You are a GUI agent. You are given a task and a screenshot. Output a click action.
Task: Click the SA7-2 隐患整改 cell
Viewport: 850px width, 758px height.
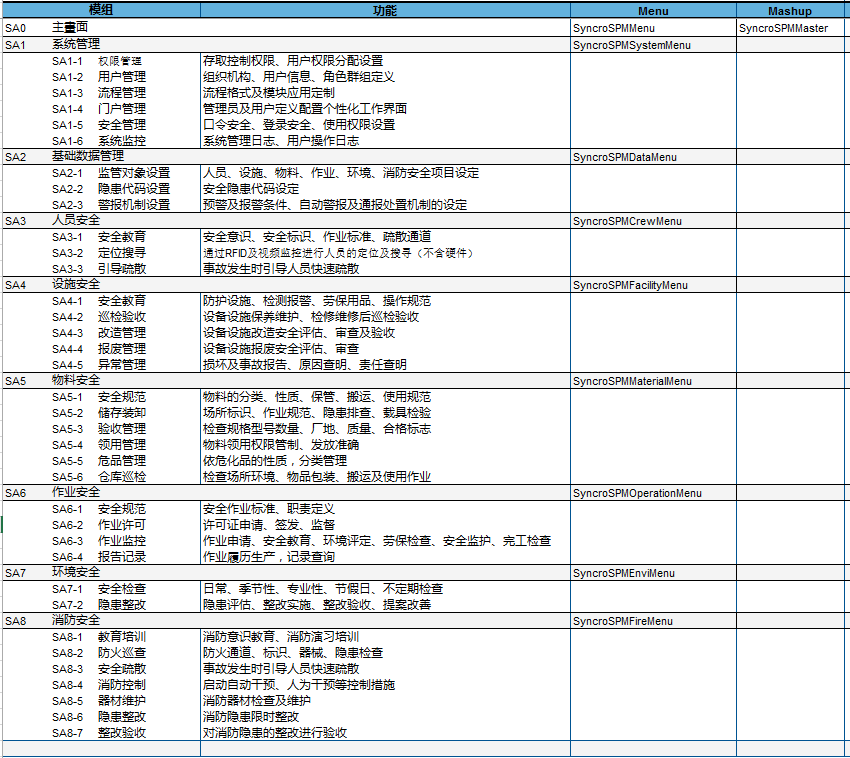101,605
